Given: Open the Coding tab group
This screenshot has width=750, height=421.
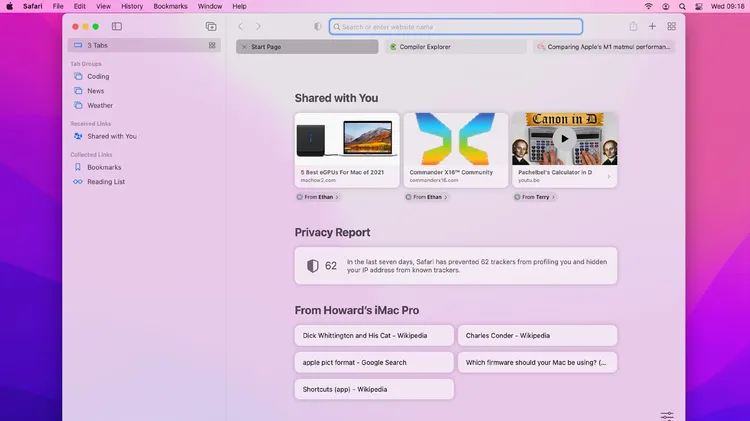Looking at the screenshot, I should (98, 76).
